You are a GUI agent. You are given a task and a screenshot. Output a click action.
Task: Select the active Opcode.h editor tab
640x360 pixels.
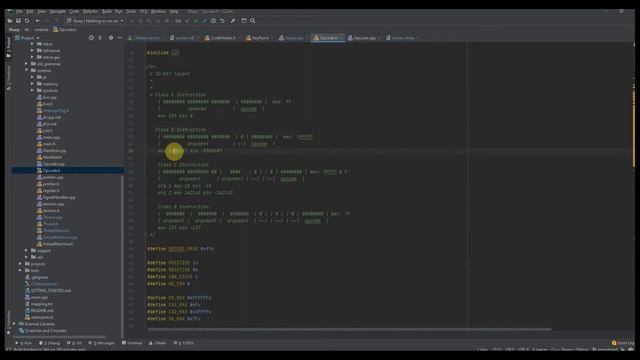point(328,38)
